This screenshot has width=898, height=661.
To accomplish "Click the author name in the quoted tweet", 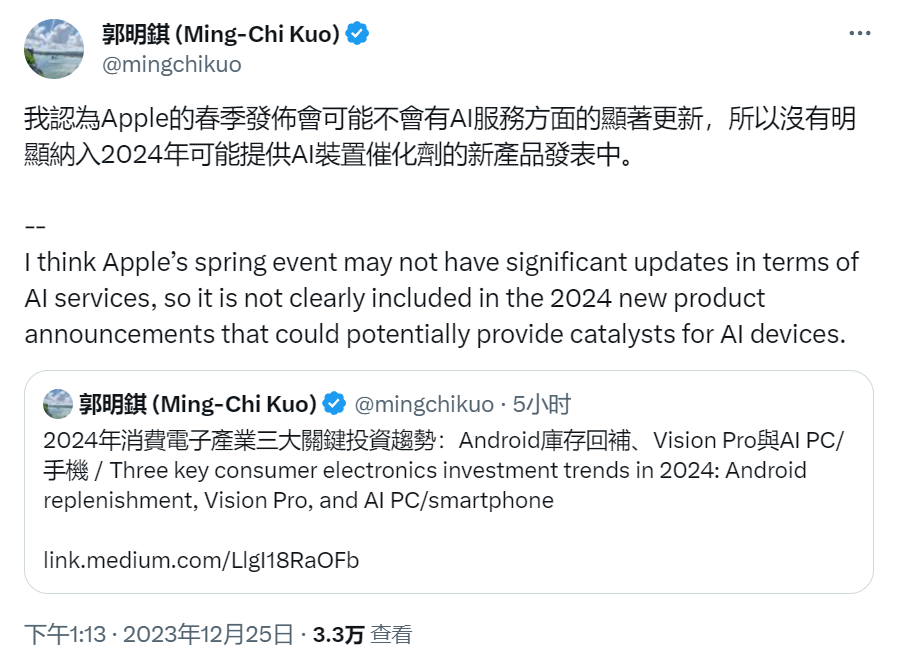I will point(197,404).
